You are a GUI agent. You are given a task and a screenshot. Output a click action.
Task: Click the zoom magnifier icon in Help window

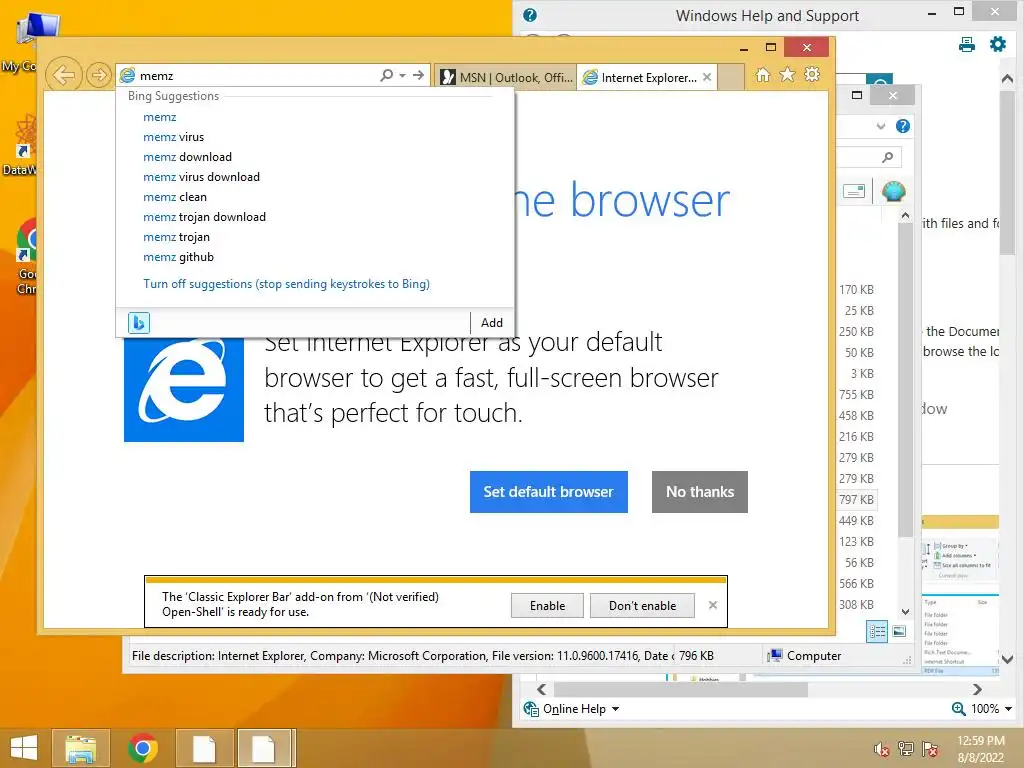point(958,709)
